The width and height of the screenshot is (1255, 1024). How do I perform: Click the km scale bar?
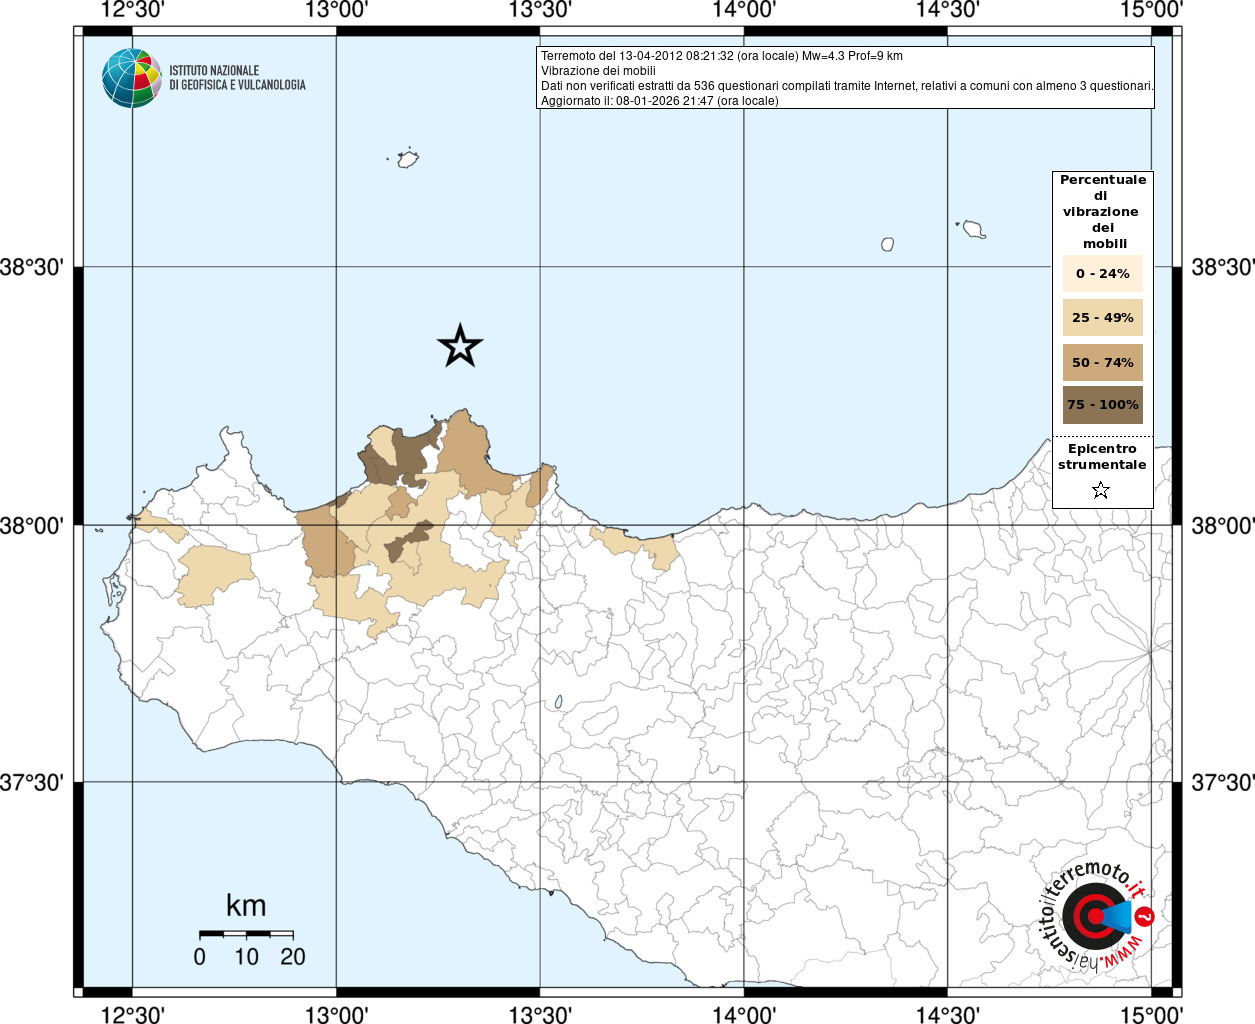point(246,934)
